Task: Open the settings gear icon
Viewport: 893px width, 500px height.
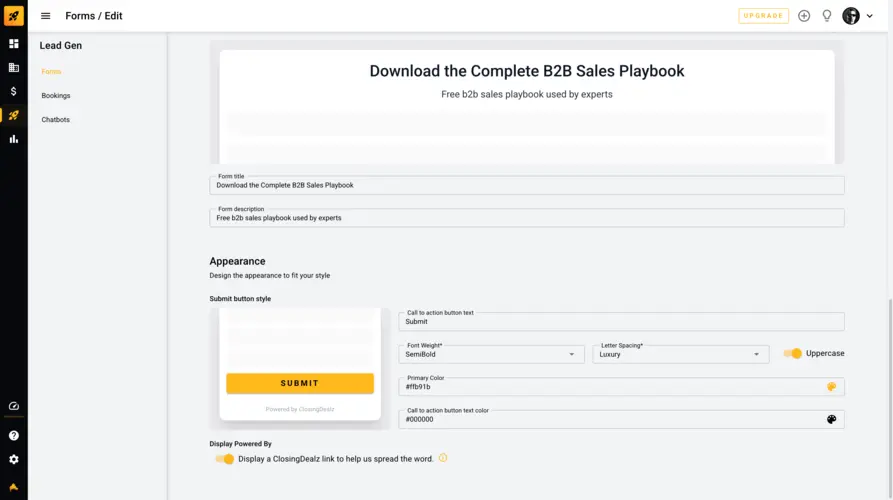Action: [x=14, y=460]
